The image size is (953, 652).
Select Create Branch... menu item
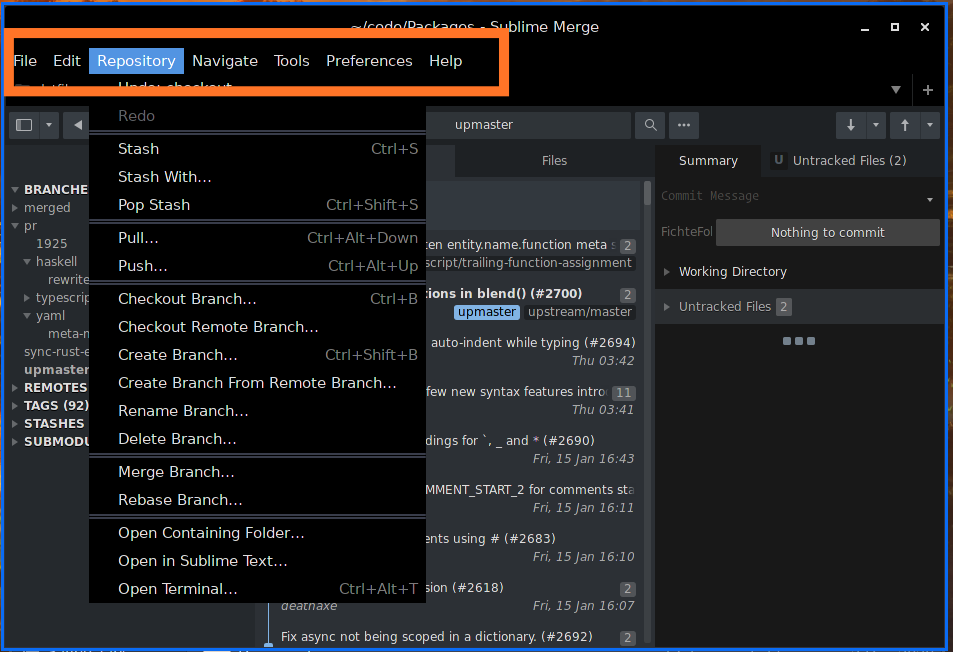coord(257,354)
